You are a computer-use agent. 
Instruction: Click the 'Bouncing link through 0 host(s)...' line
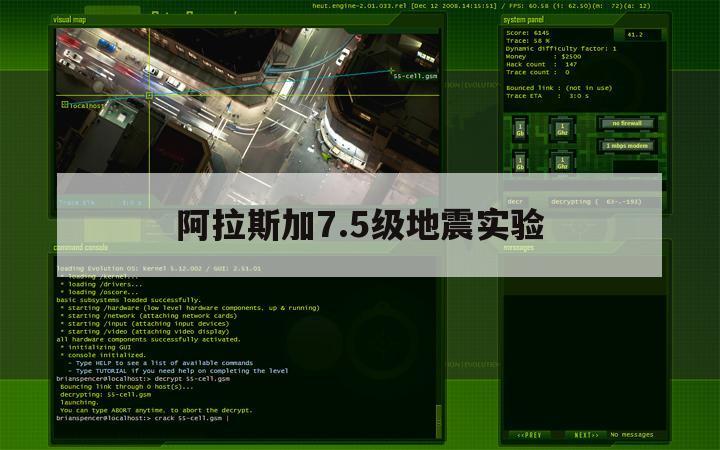pos(126,387)
